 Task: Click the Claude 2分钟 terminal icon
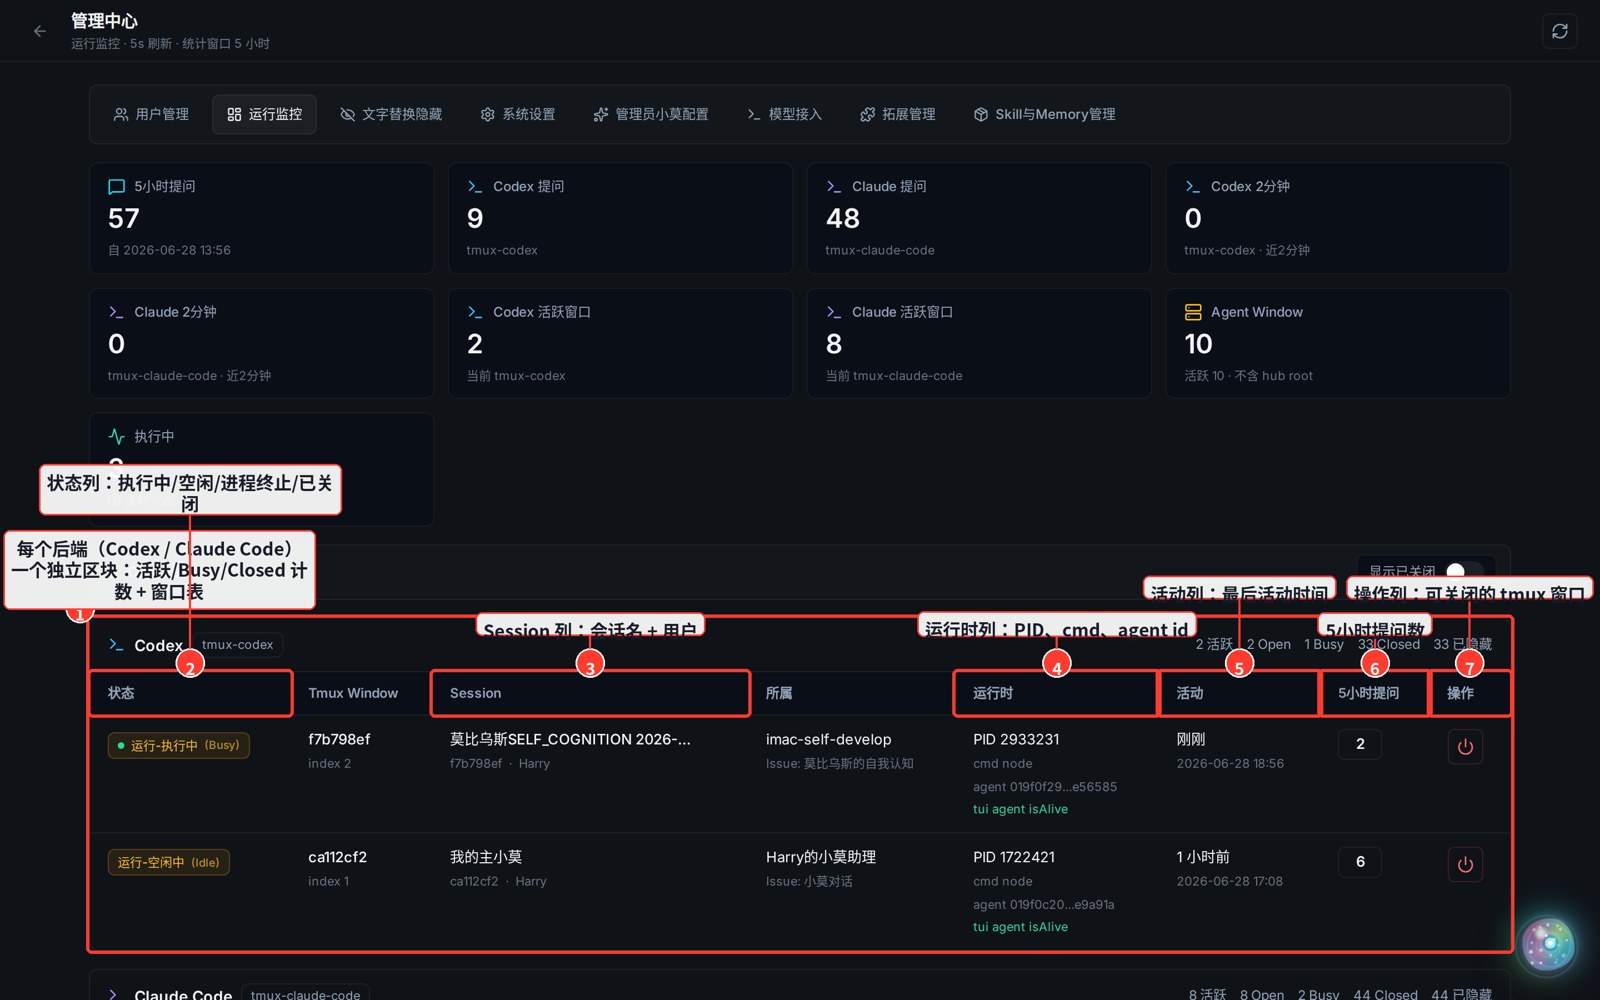click(116, 312)
